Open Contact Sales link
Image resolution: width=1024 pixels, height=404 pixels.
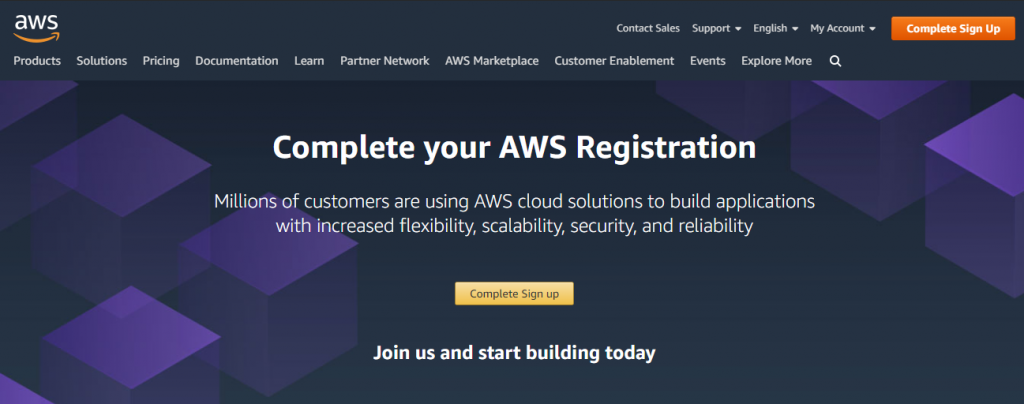click(x=648, y=29)
